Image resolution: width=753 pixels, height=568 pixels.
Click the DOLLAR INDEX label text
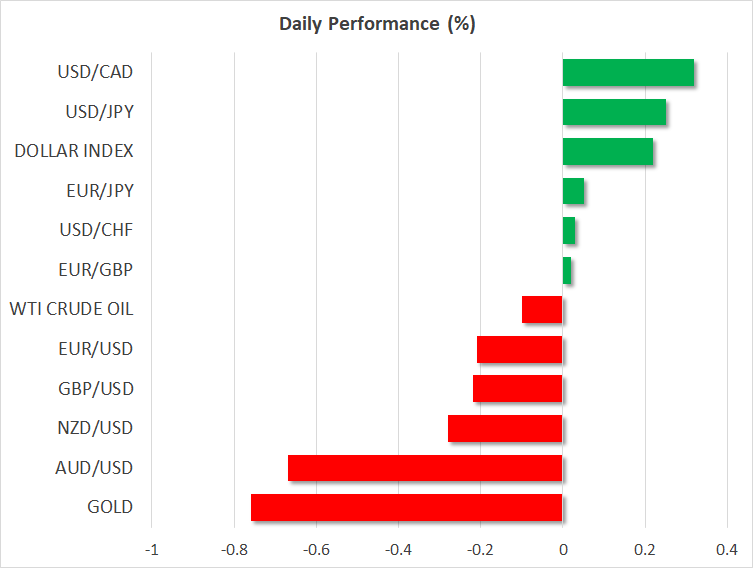click(74, 152)
